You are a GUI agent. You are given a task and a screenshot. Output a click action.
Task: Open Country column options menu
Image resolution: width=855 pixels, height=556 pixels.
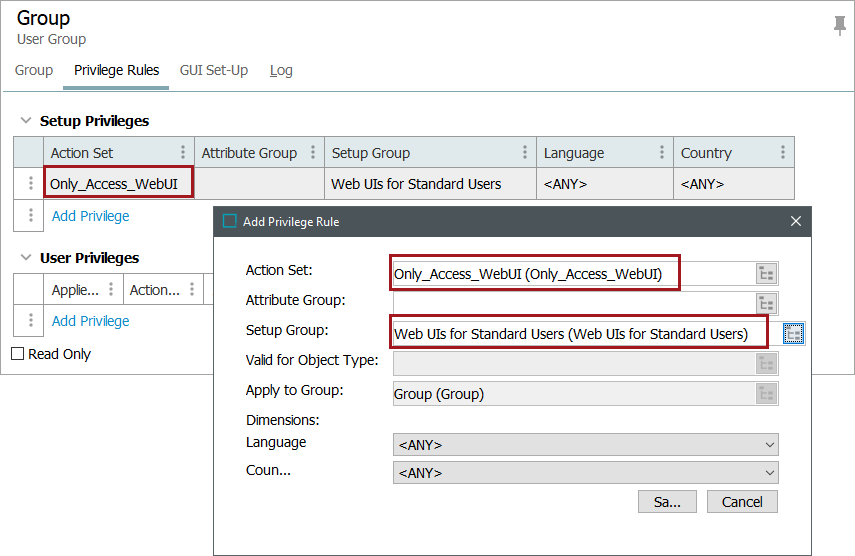(783, 153)
